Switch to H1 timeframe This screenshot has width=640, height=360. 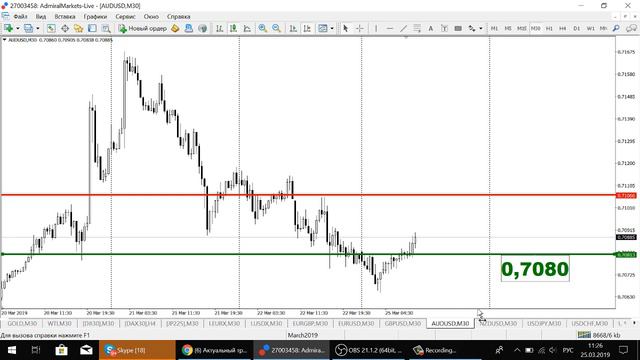click(549, 28)
